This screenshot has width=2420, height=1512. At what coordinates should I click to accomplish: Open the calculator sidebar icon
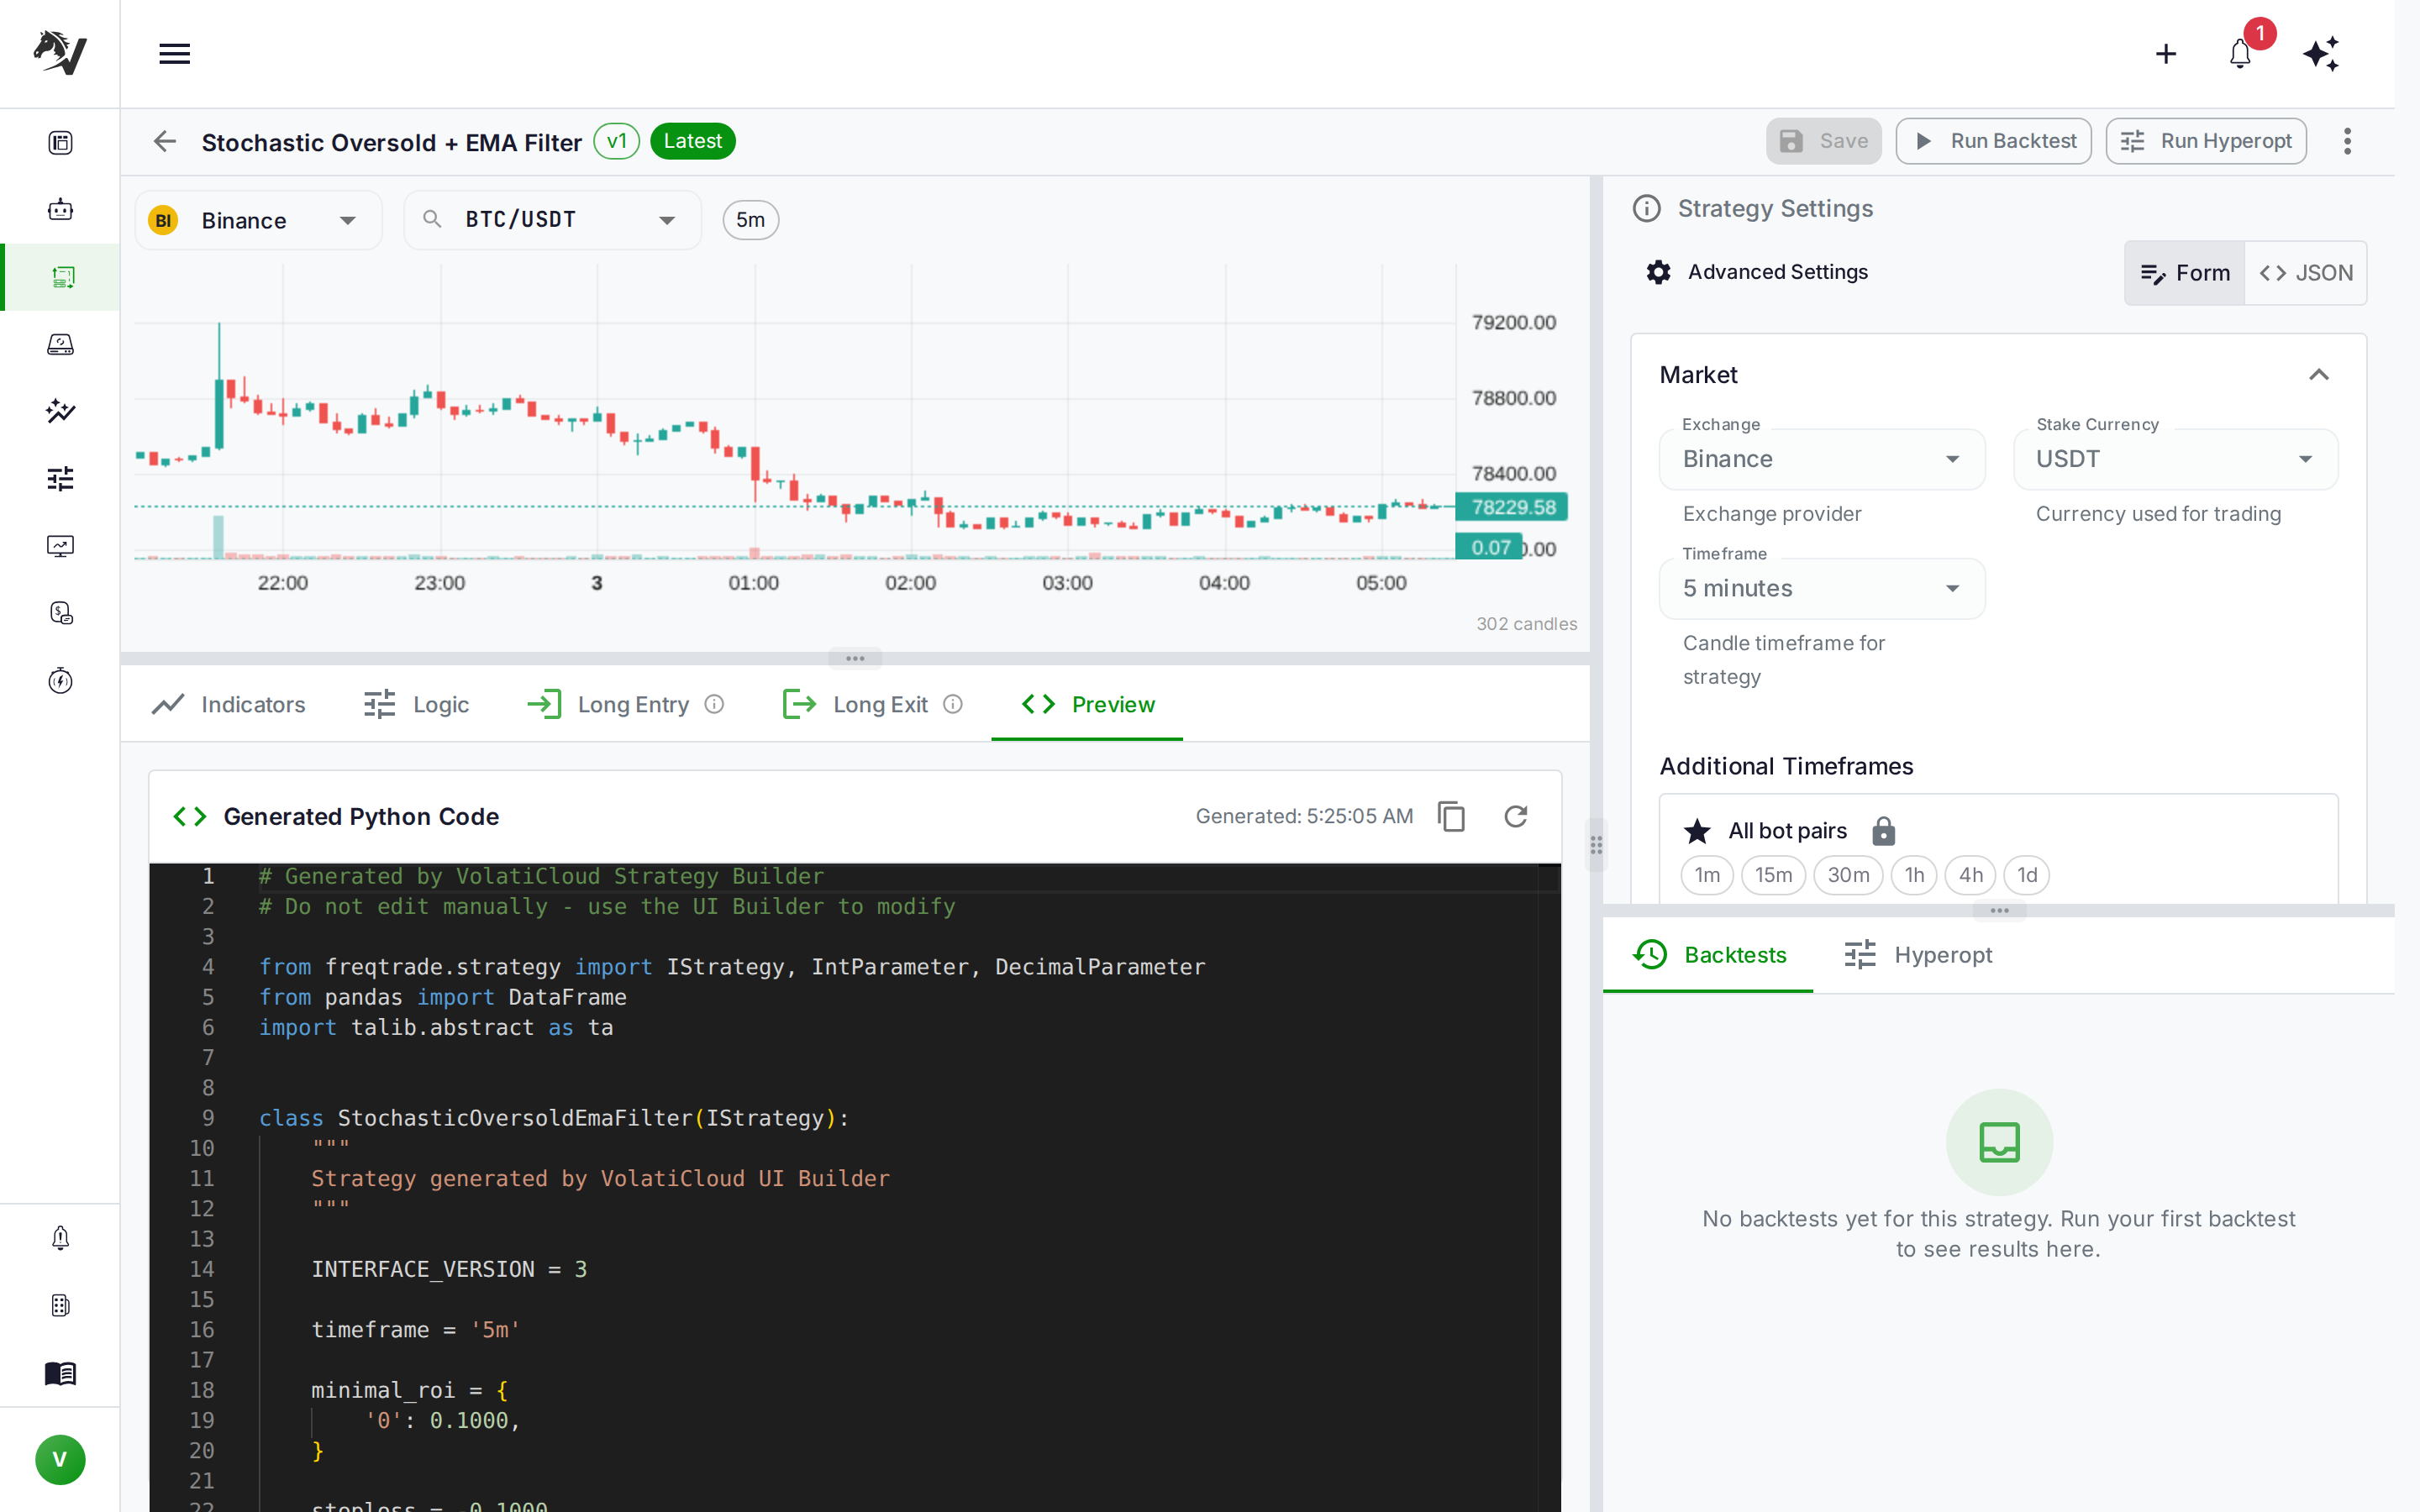pos(60,1305)
